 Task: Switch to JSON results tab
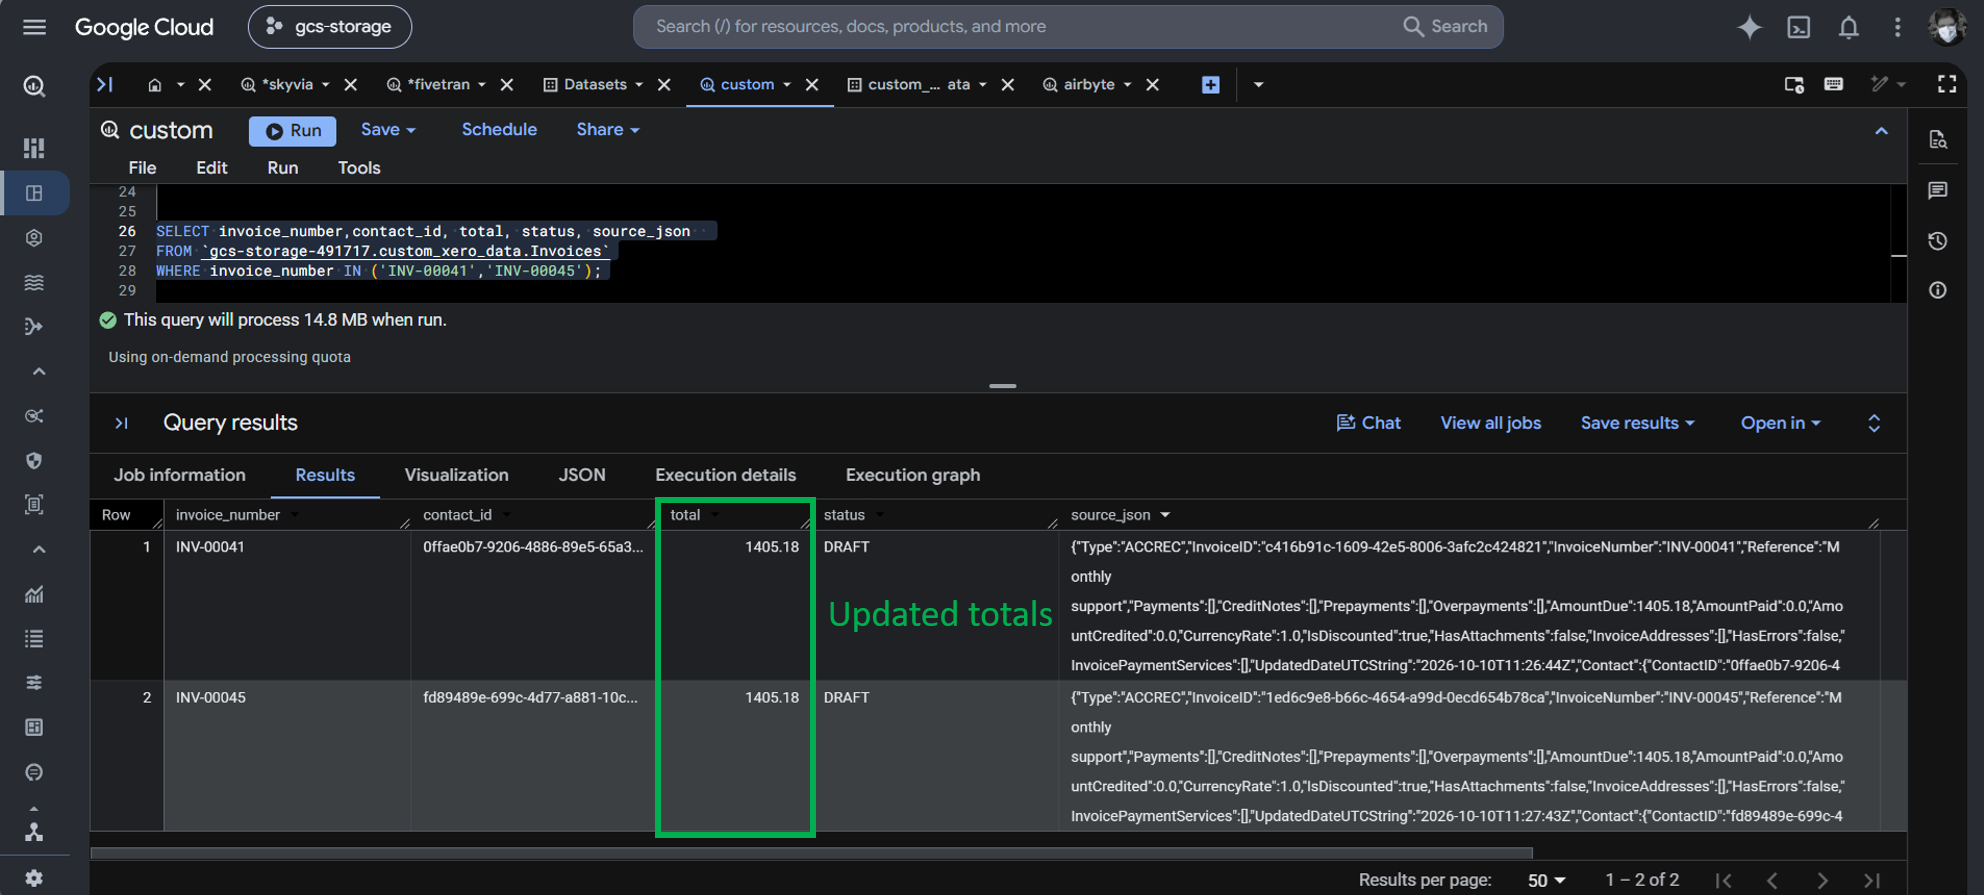(582, 475)
